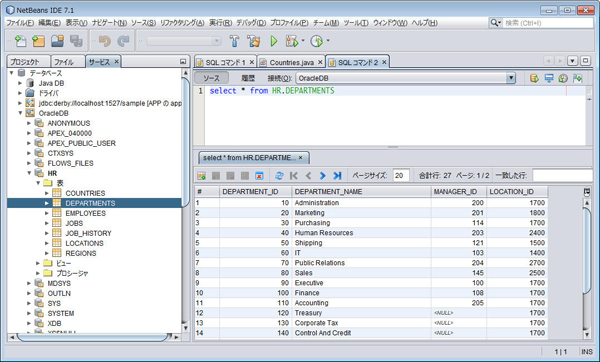Go to next page of results
Viewport: 600px width, 362px height.
(x=323, y=176)
